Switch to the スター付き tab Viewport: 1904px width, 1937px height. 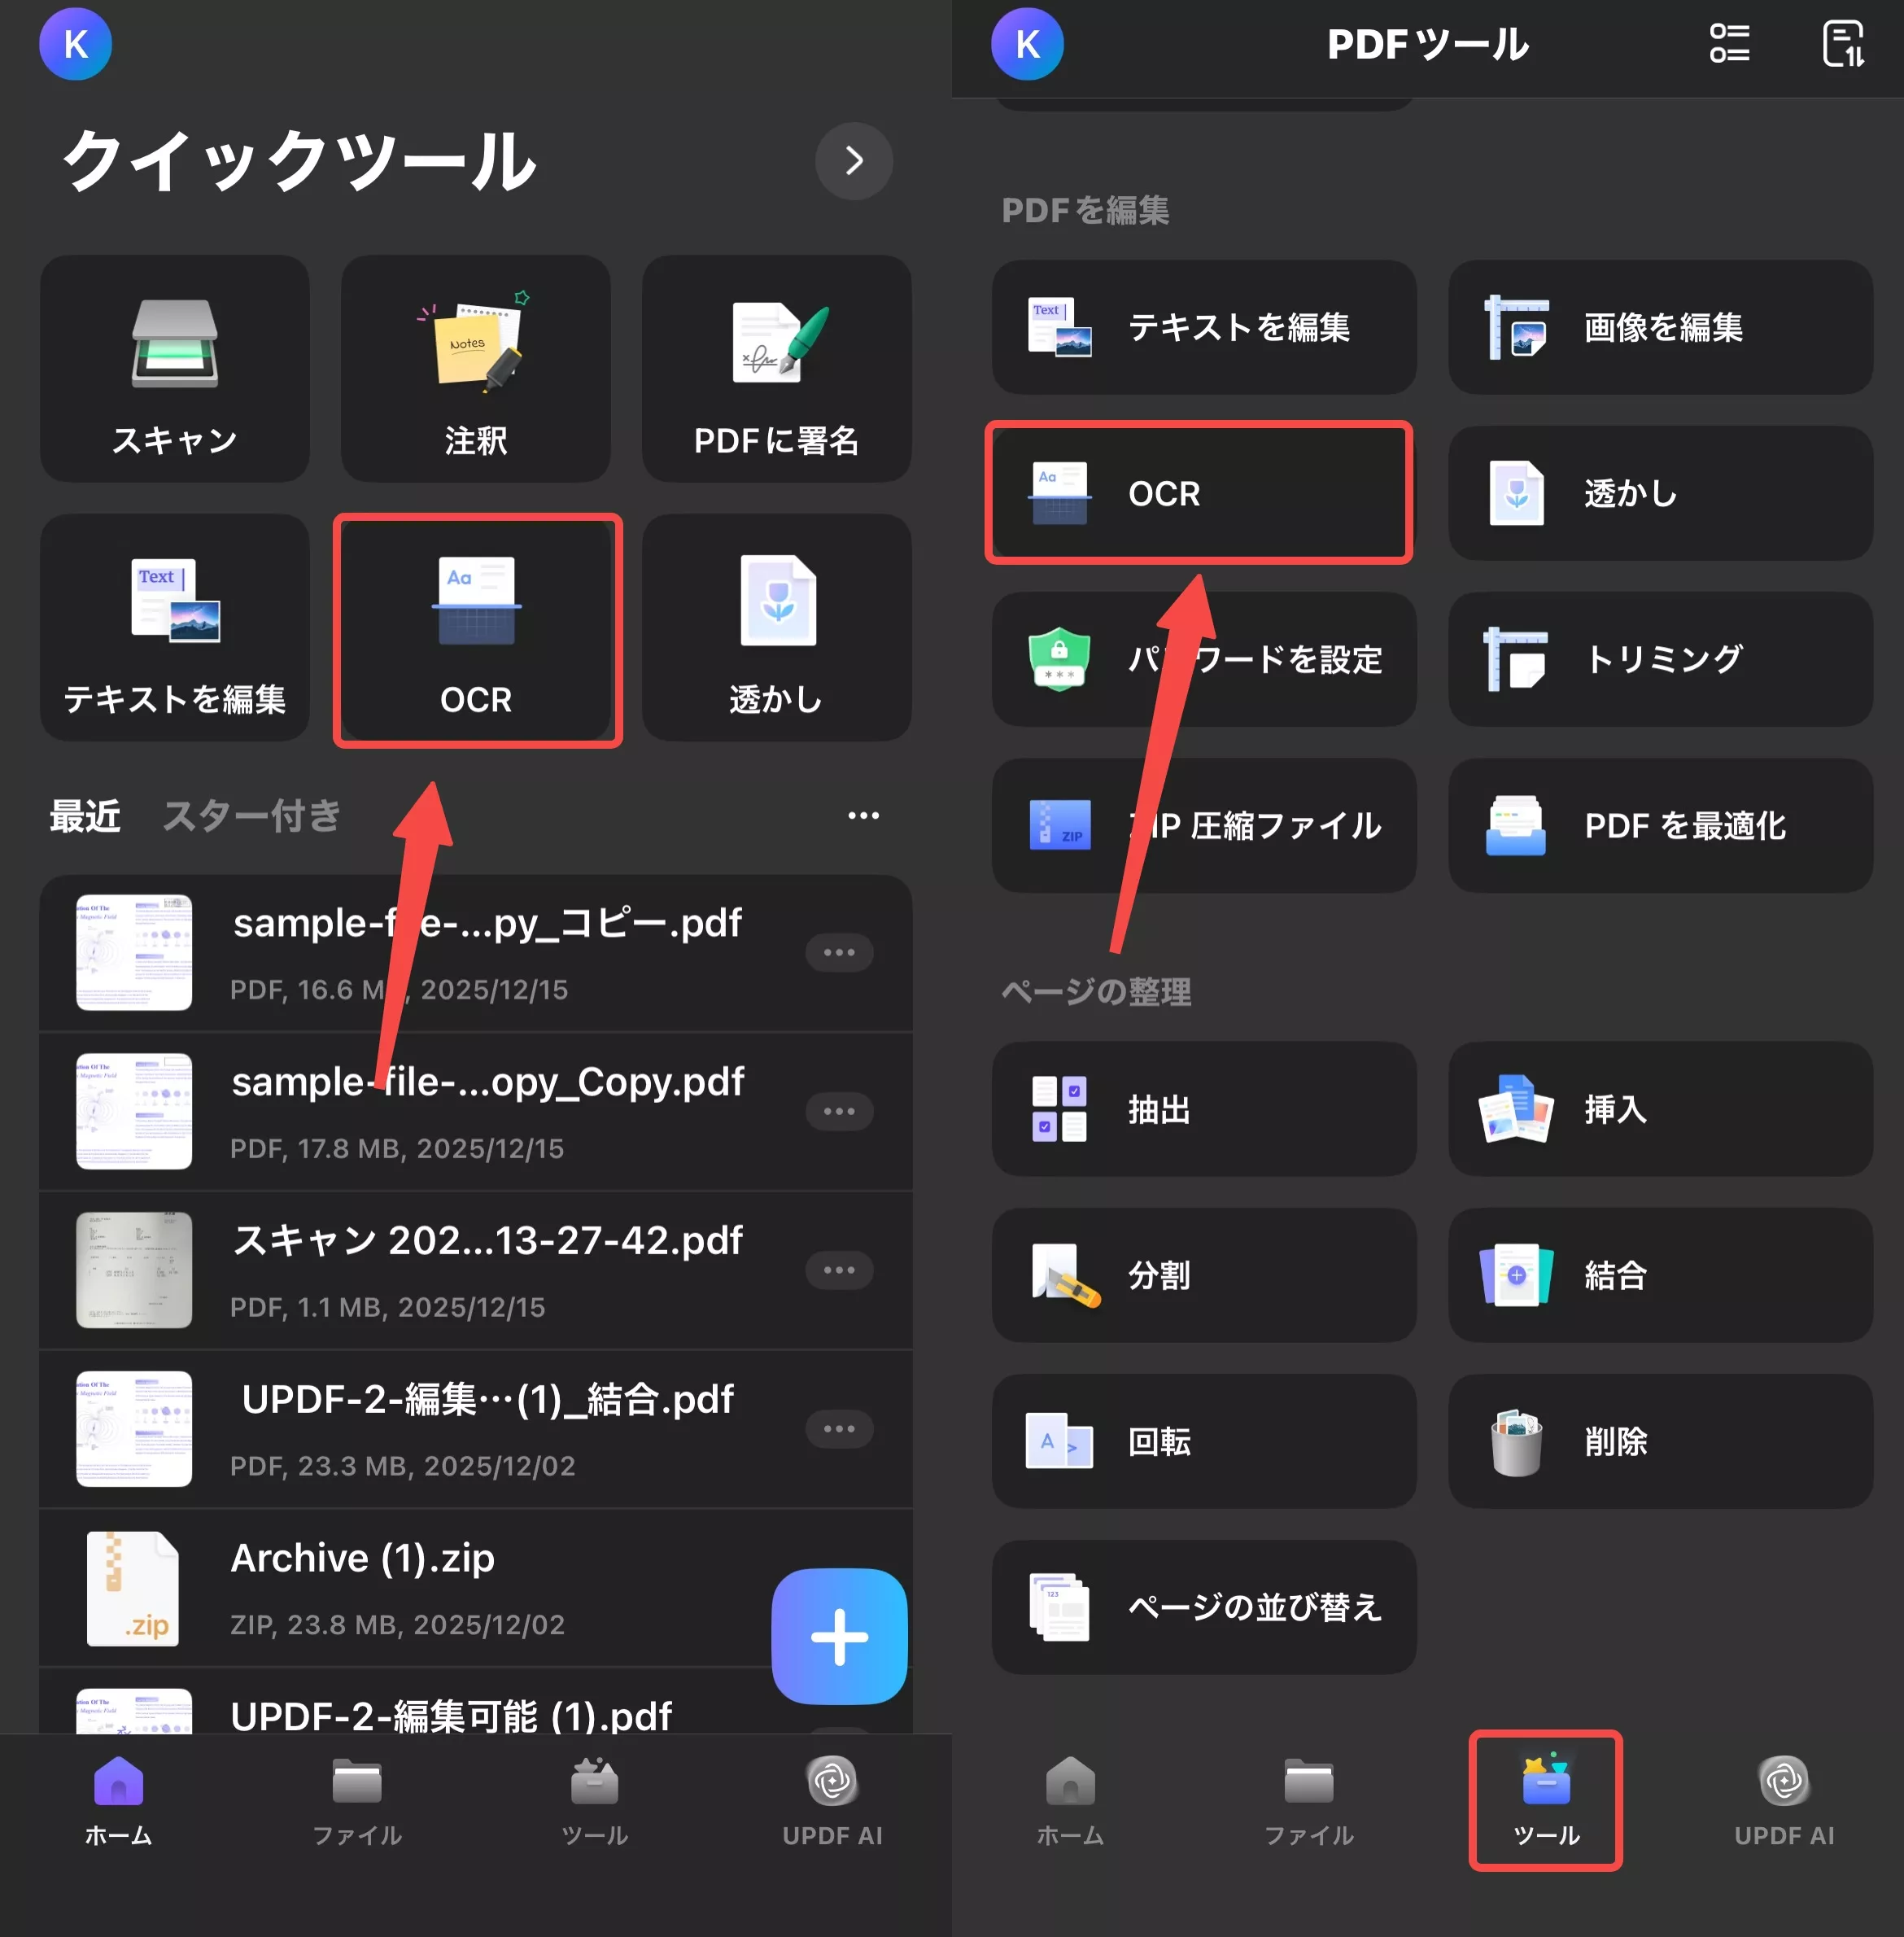pyautogui.click(x=251, y=816)
